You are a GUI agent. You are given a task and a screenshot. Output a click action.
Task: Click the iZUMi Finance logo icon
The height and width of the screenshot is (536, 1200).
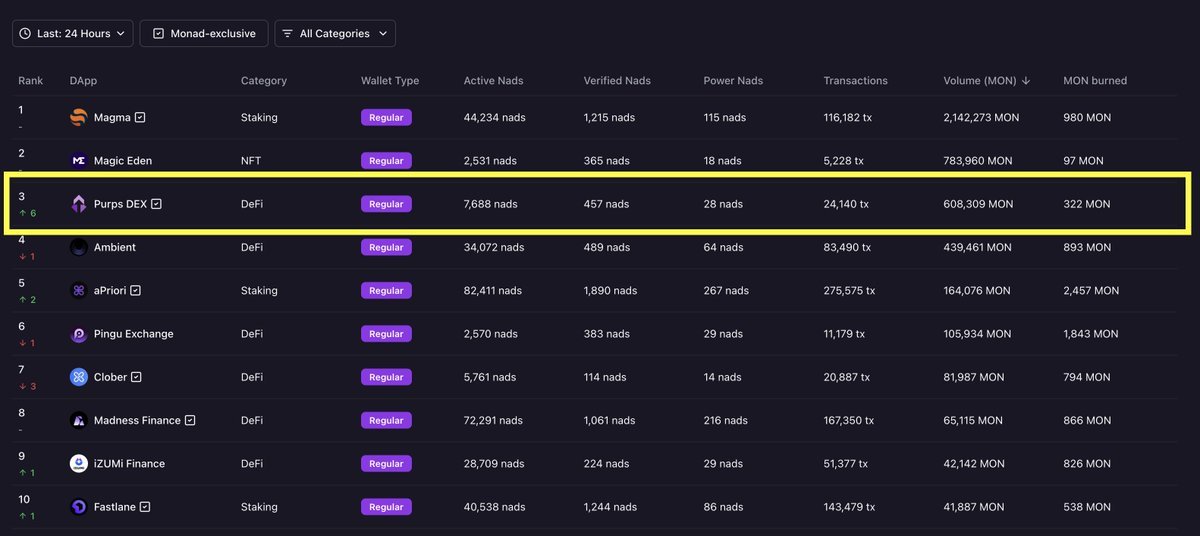click(79, 463)
